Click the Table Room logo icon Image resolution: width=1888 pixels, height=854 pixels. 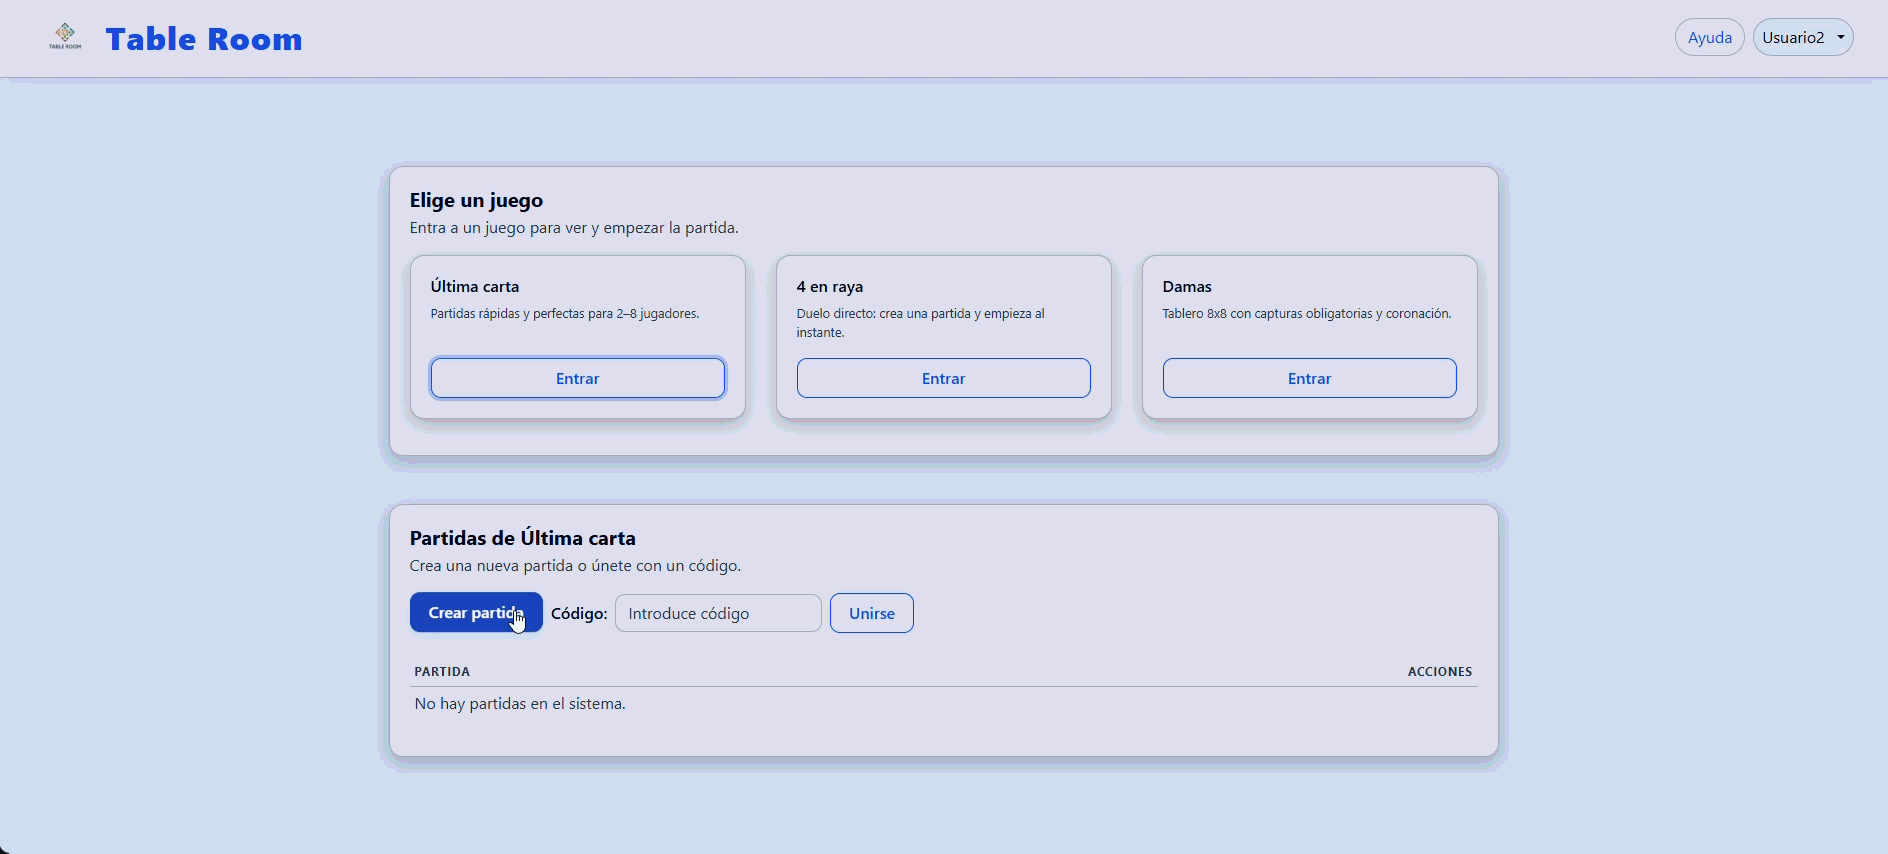pyautogui.click(x=65, y=37)
